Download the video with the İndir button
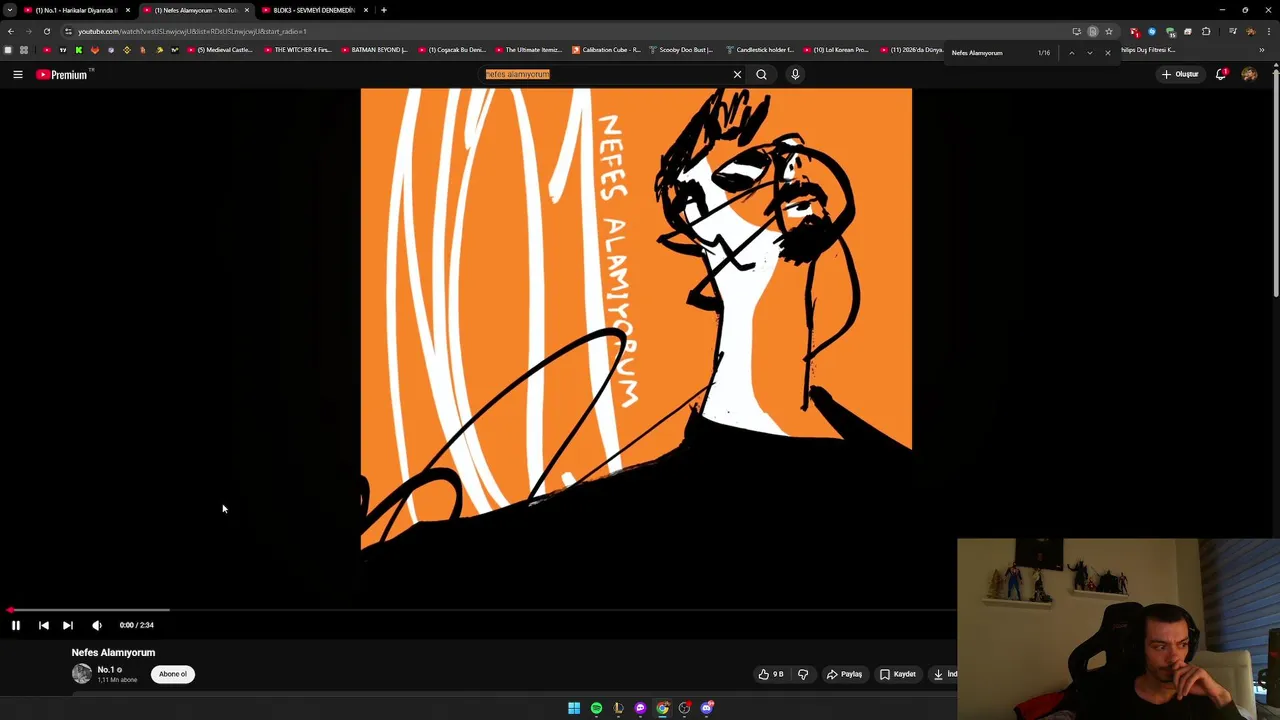 click(943, 674)
